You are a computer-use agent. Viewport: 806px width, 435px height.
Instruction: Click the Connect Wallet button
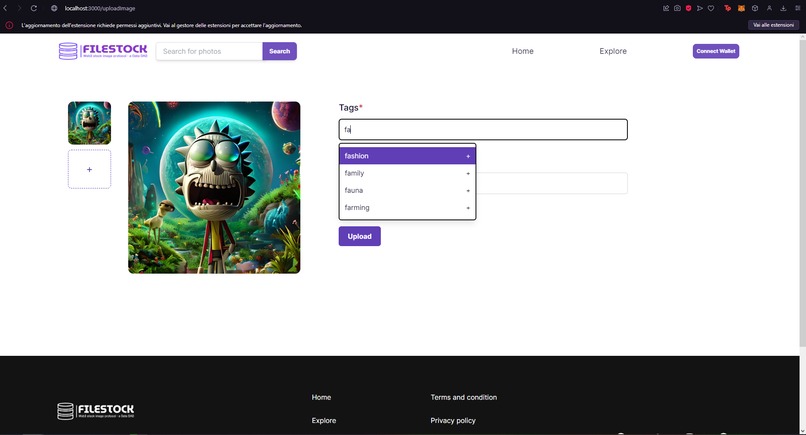716,51
